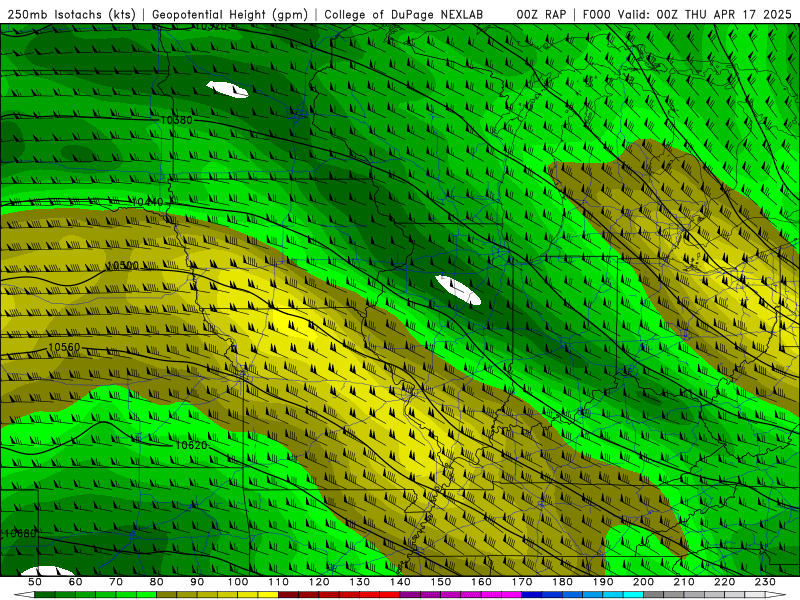Click the legend value 170
The width and height of the screenshot is (800, 600).
tap(522, 582)
